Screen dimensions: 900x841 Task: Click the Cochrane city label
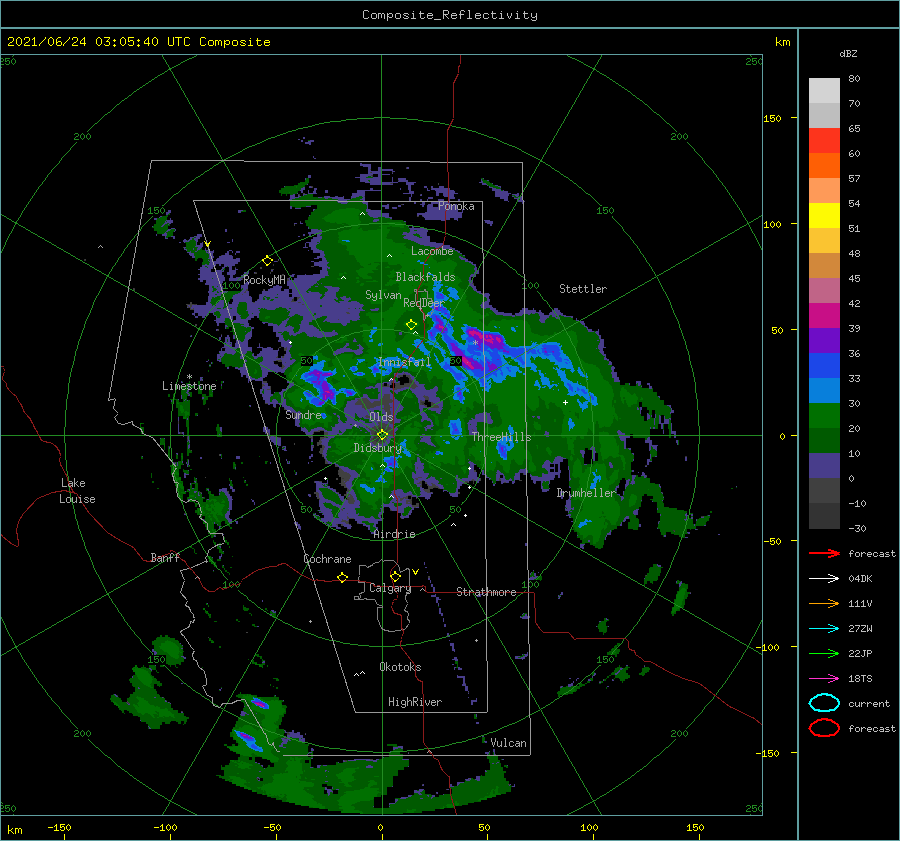tap(327, 559)
